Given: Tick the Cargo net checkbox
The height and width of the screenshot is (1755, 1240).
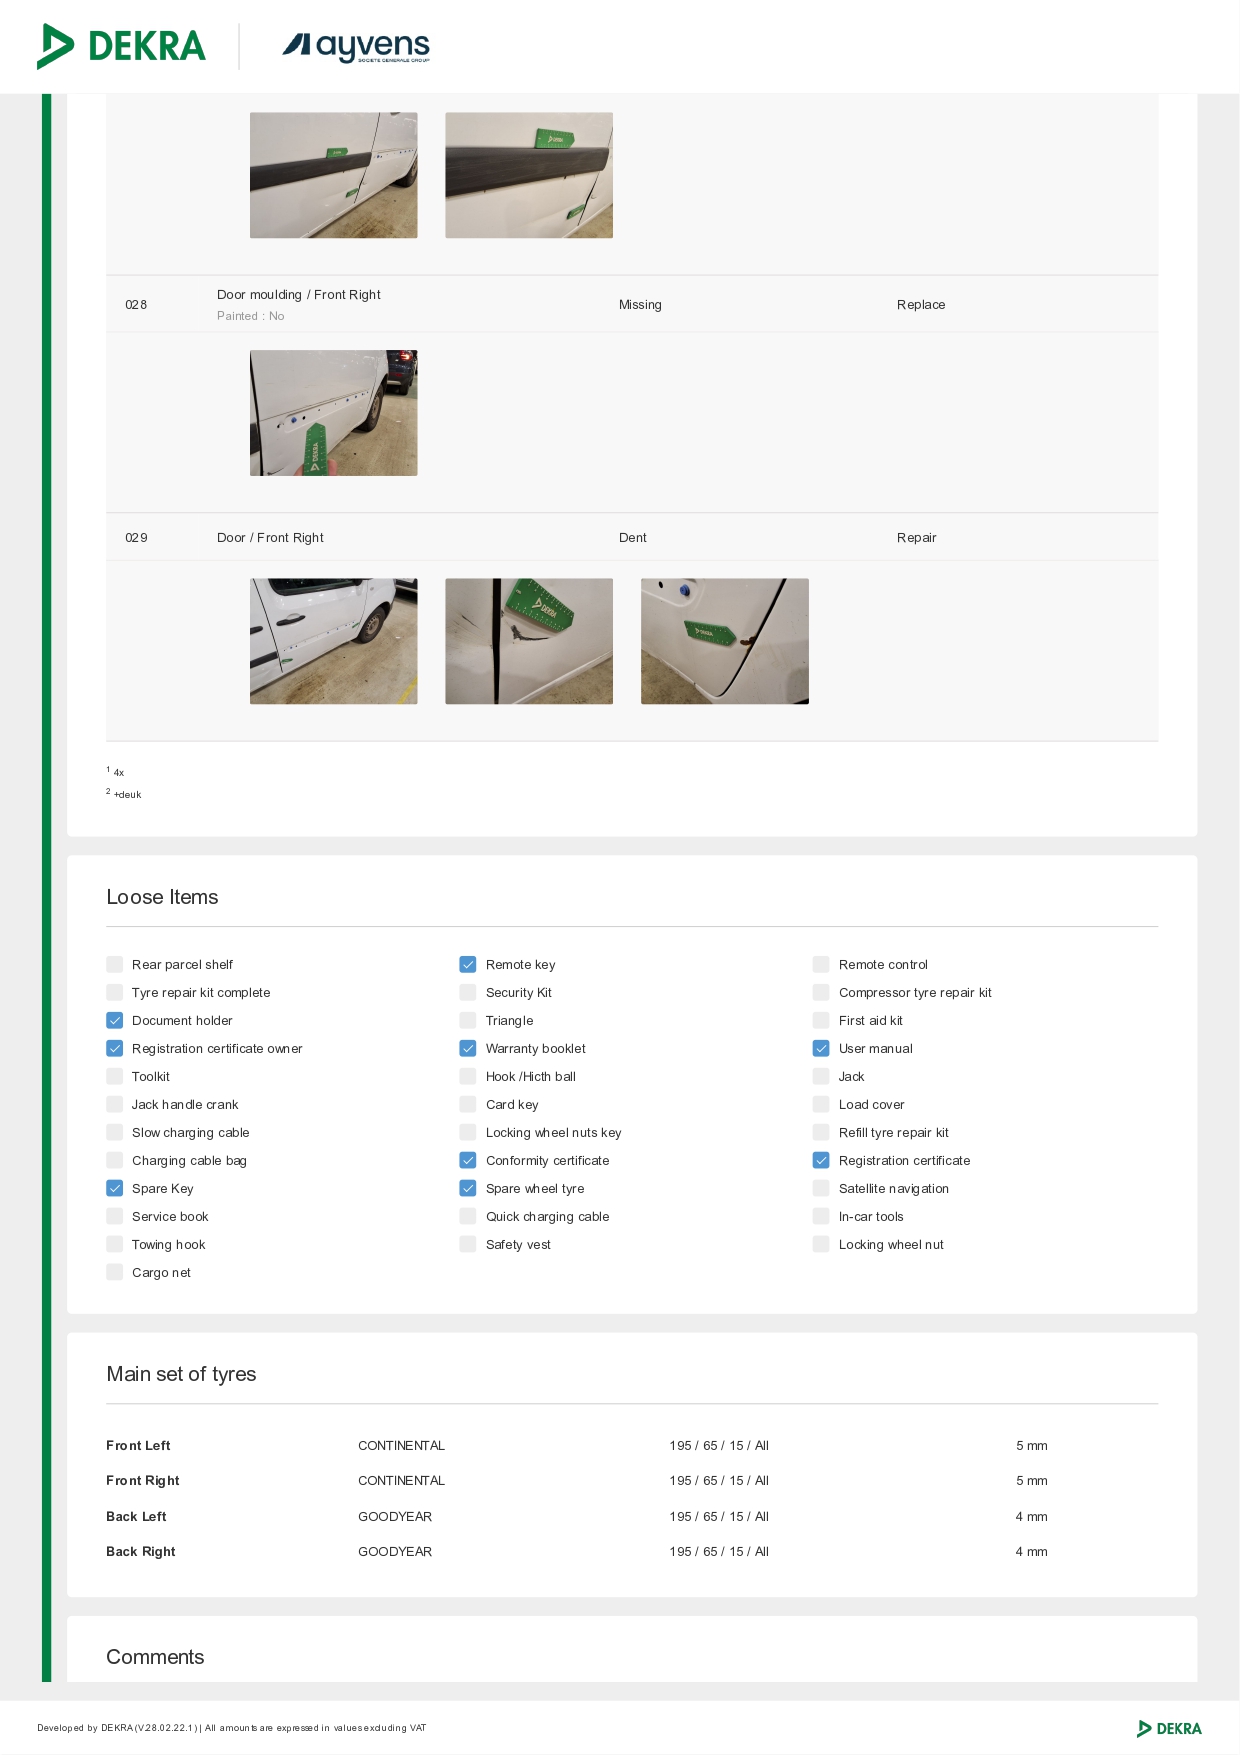Looking at the screenshot, I should tap(115, 1273).
